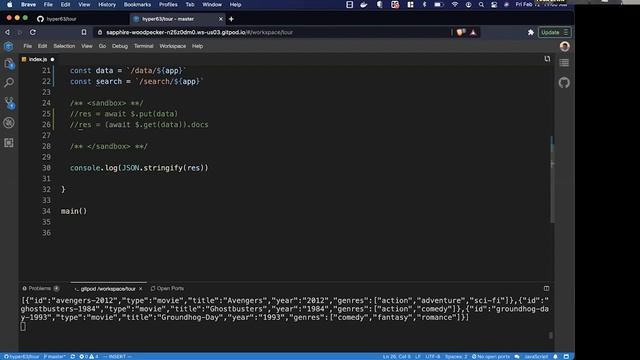Viewport: 640px width, 360px height.
Task: Click the Wi-Fi icon in the macOS menu bar
Action: point(455,4)
